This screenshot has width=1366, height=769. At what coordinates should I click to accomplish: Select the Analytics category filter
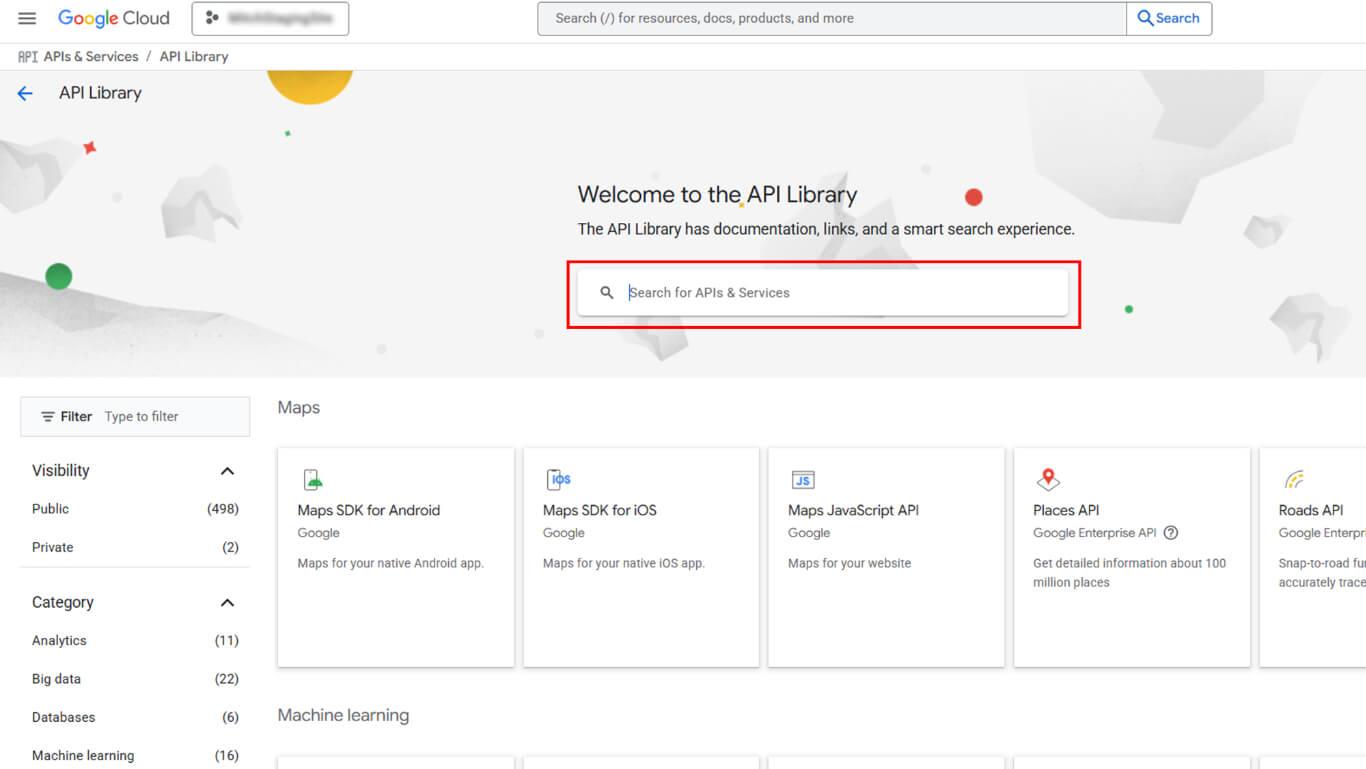59,641
